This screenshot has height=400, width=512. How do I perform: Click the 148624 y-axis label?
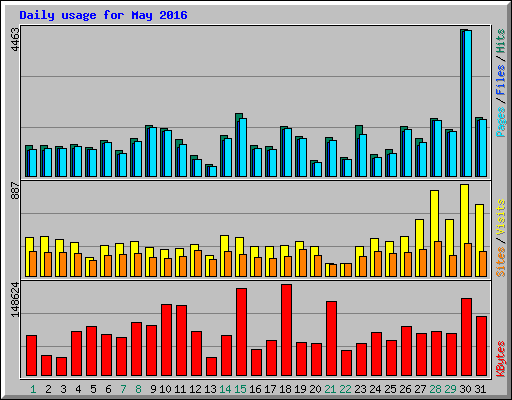pos(15,300)
